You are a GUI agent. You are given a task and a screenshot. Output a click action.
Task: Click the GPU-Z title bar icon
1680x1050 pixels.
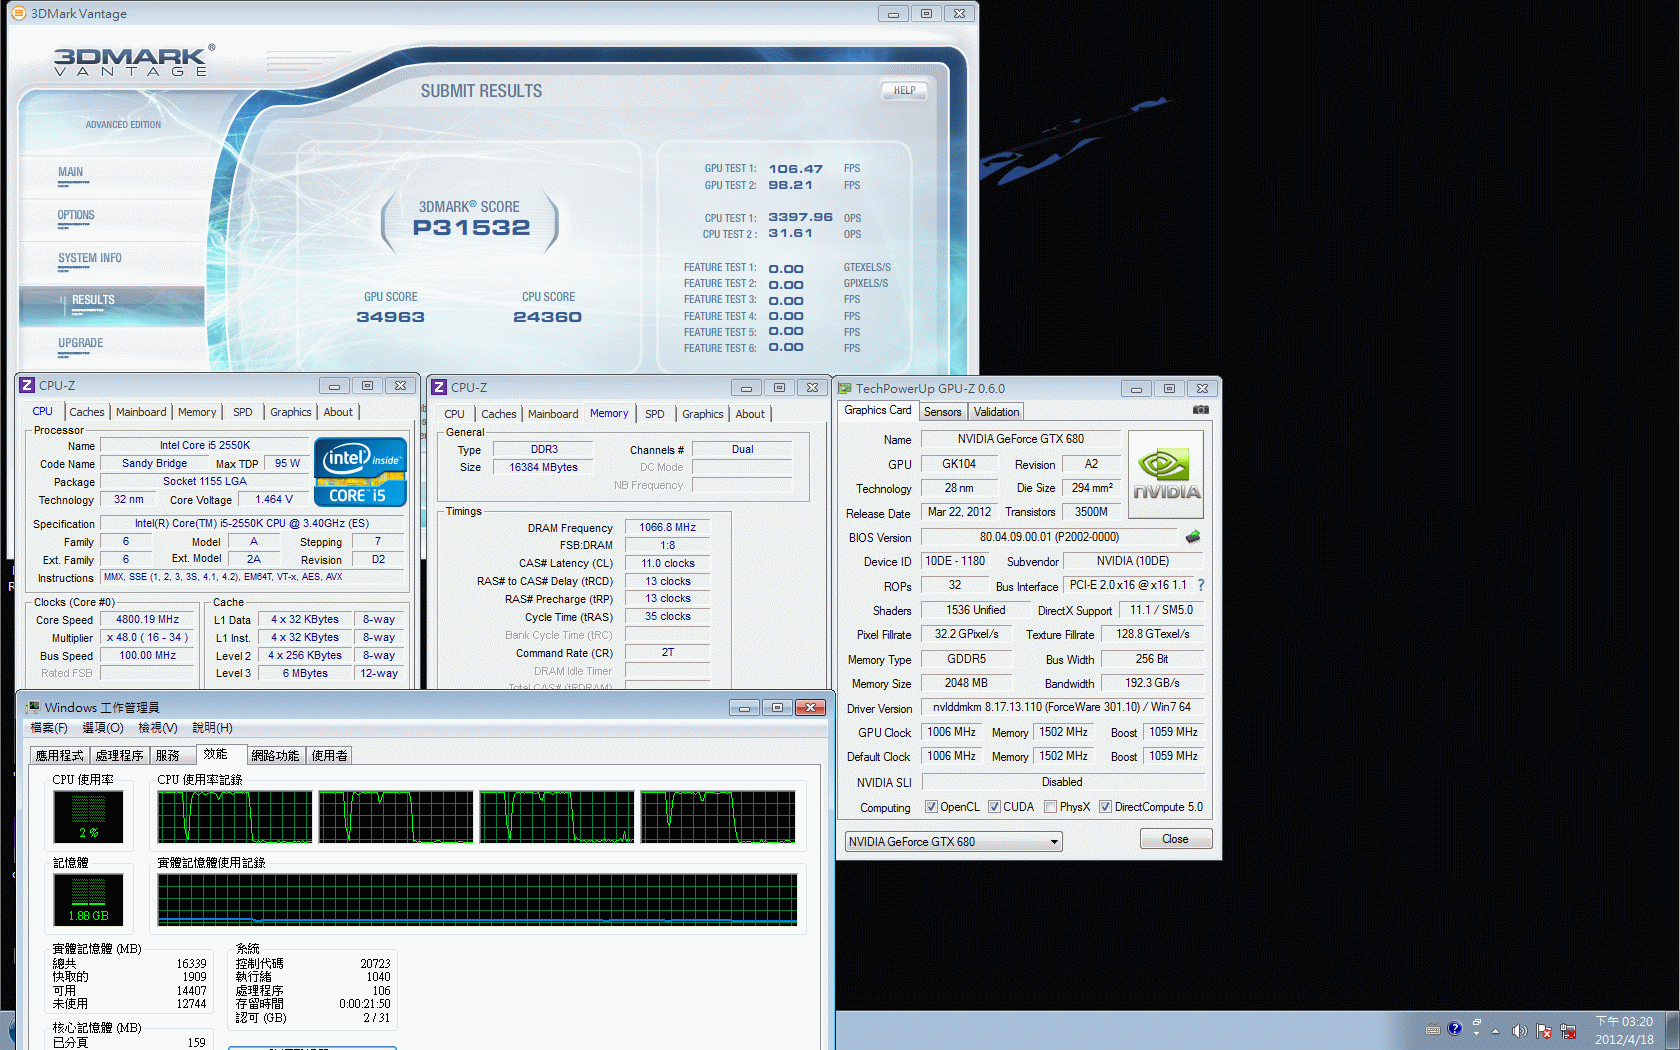coord(845,388)
